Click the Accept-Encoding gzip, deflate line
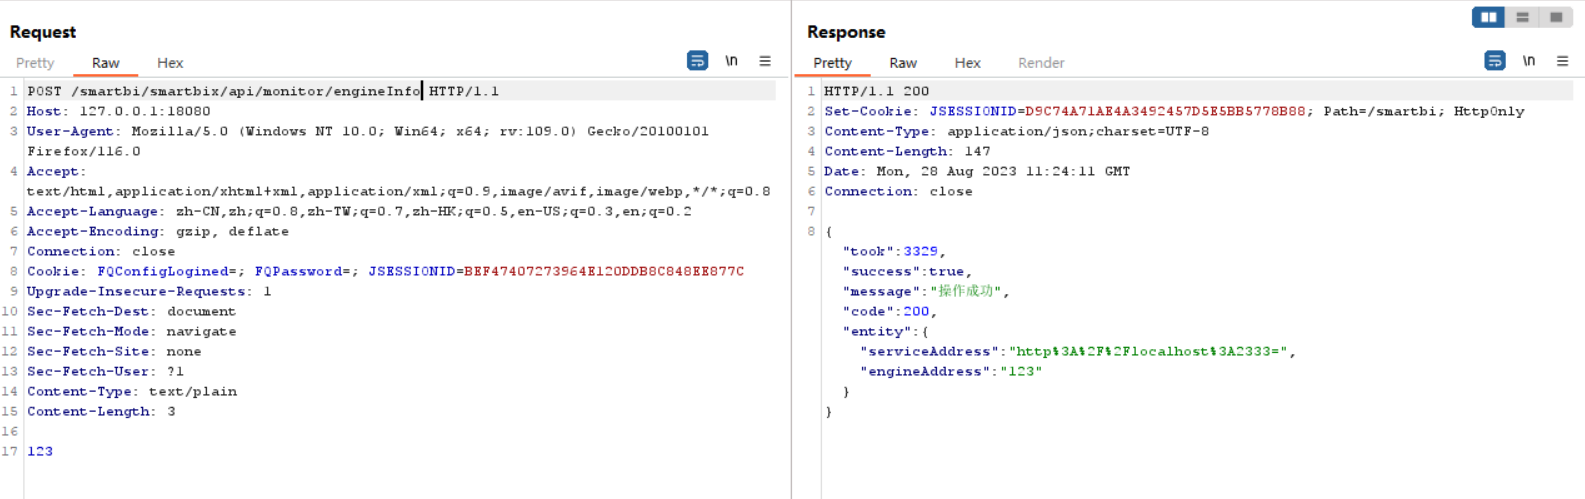This screenshot has height=499, width=1585. pos(158,231)
